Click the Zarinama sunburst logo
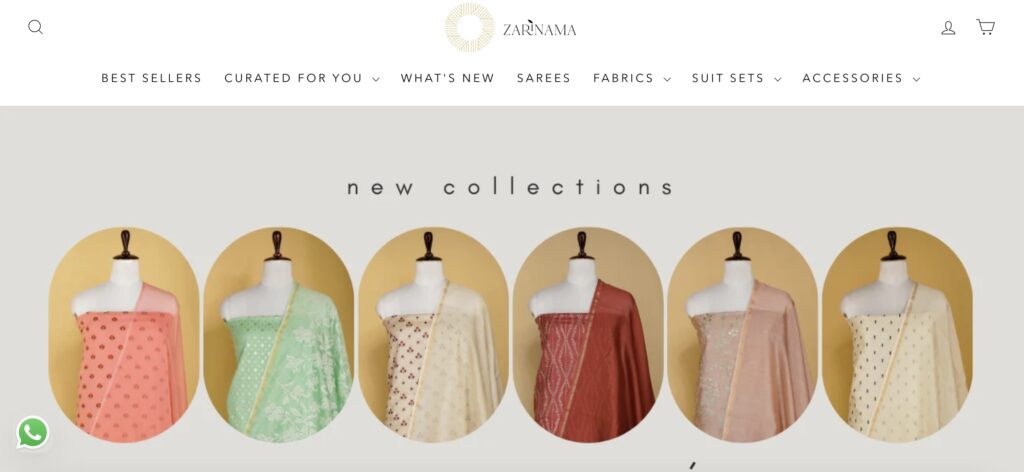 coord(470,27)
